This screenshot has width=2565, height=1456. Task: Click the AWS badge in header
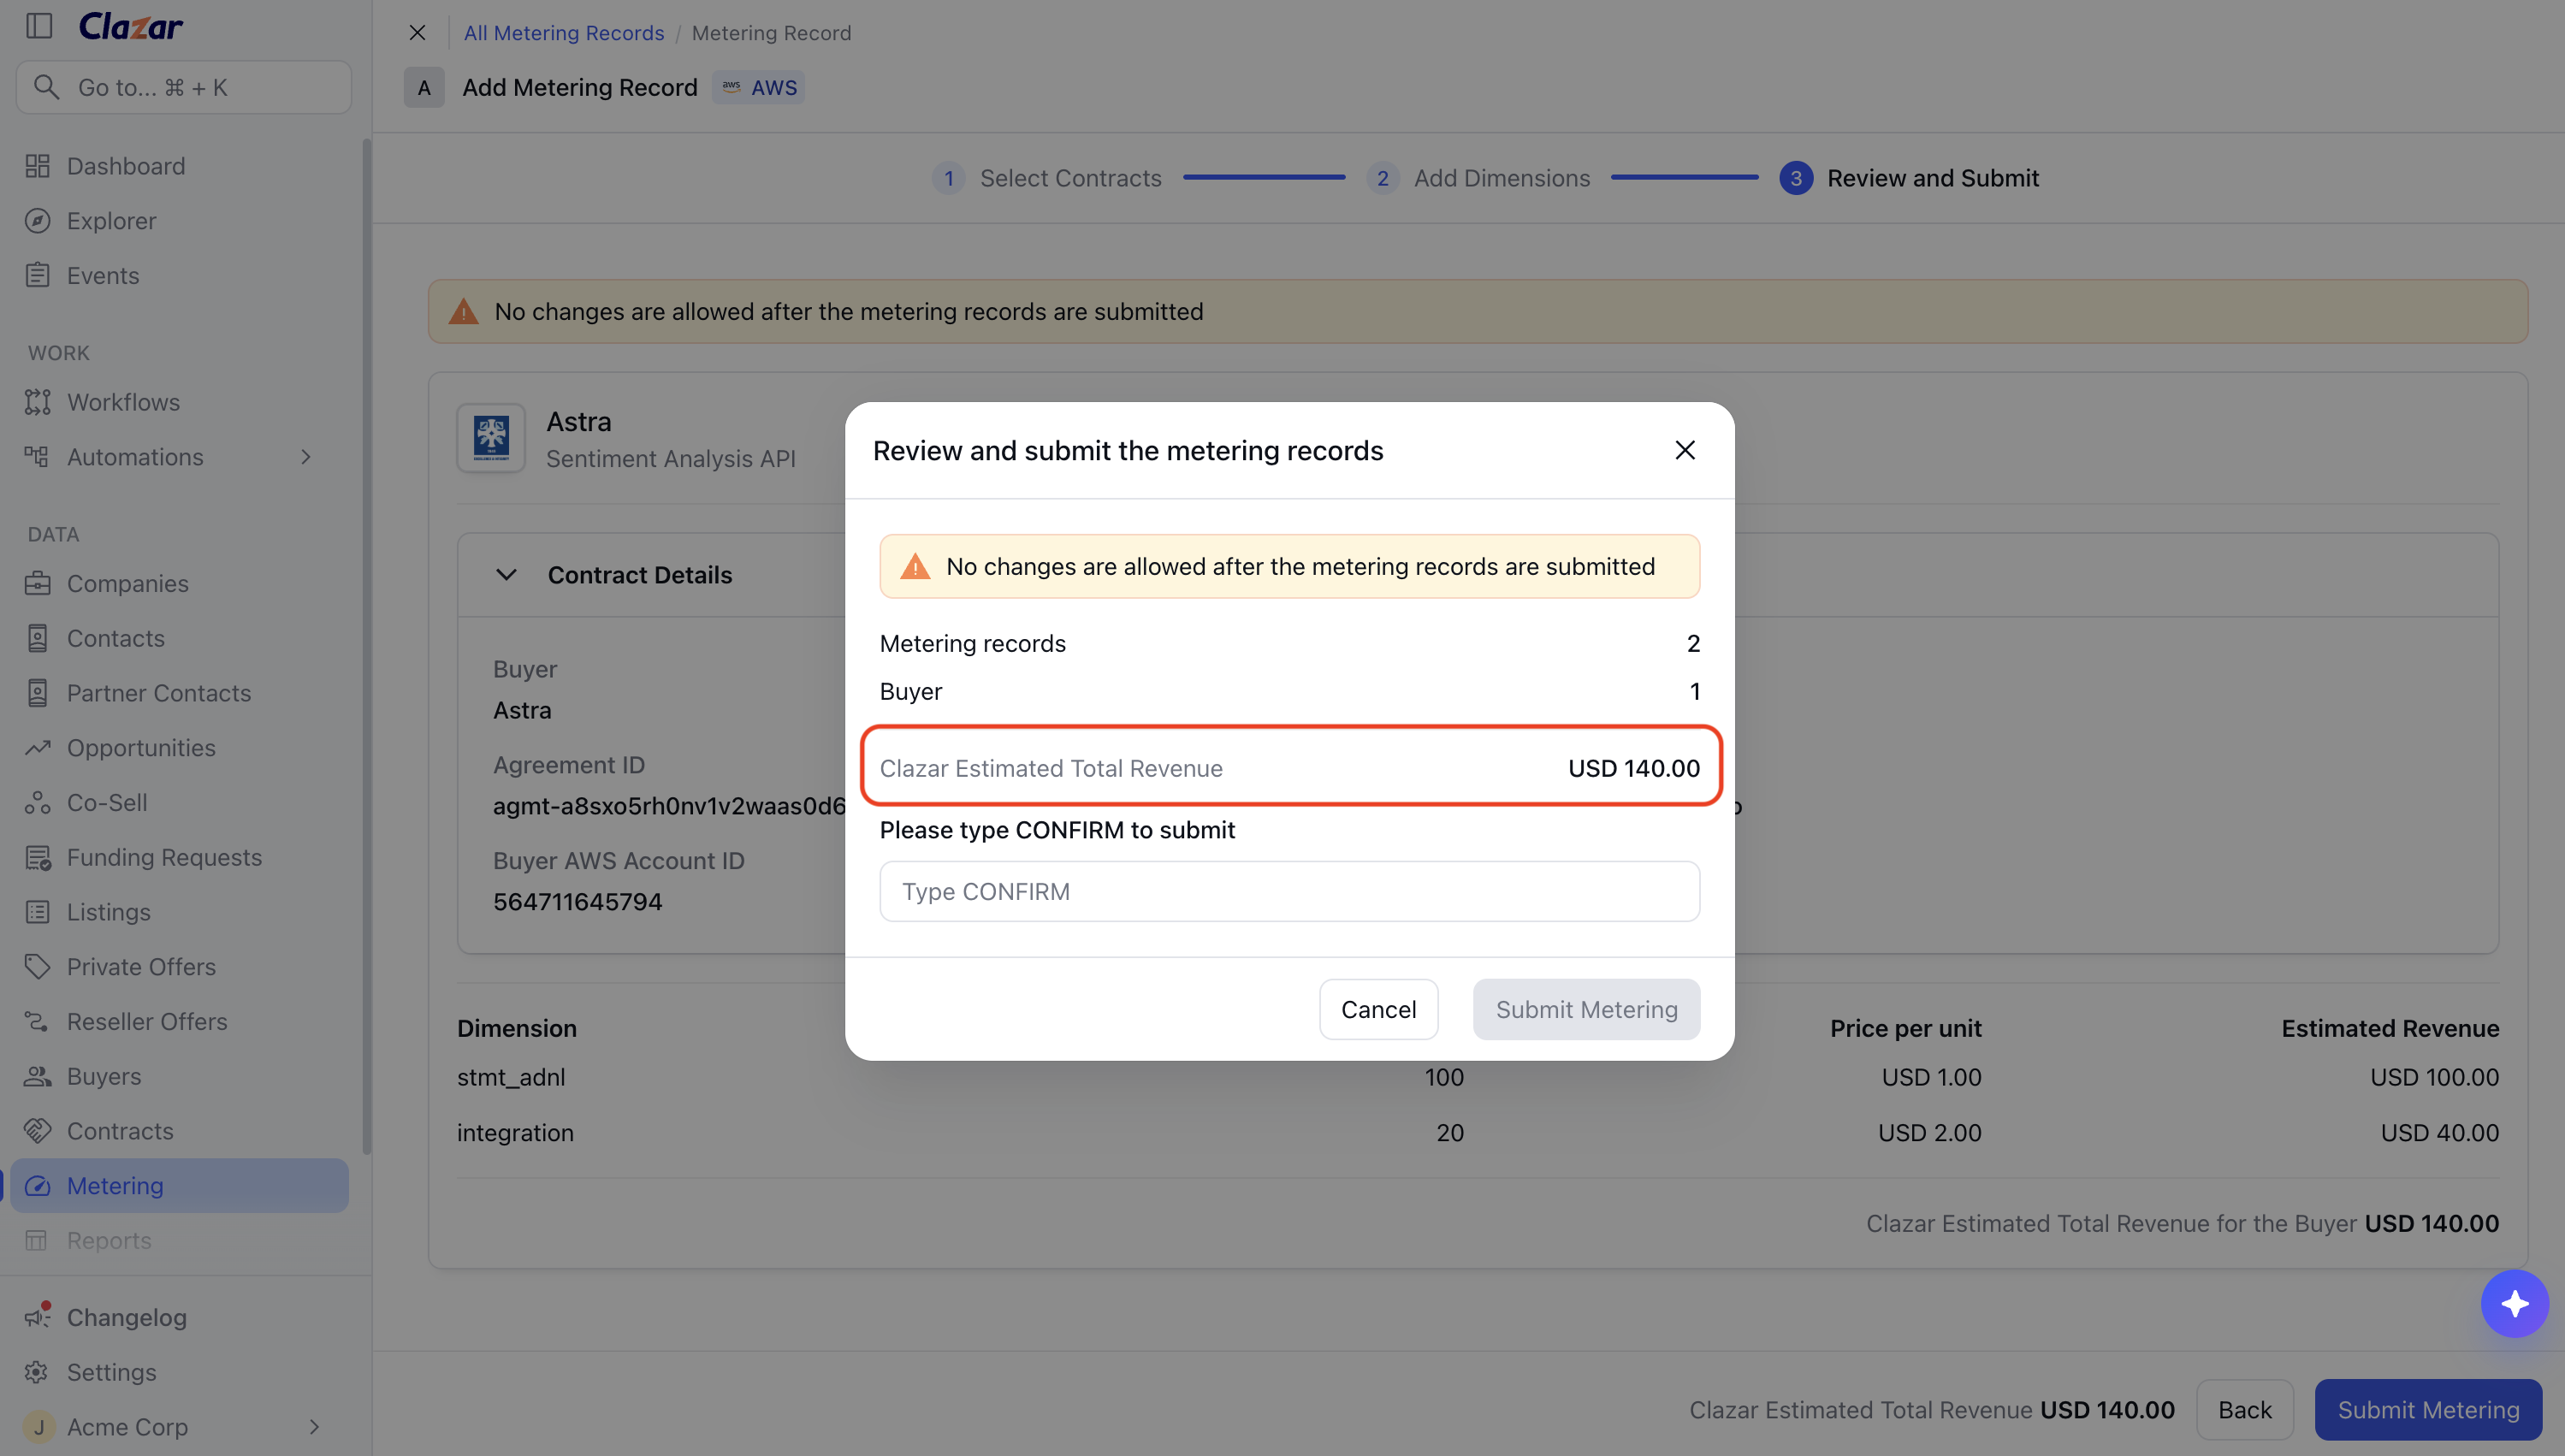pos(759,88)
